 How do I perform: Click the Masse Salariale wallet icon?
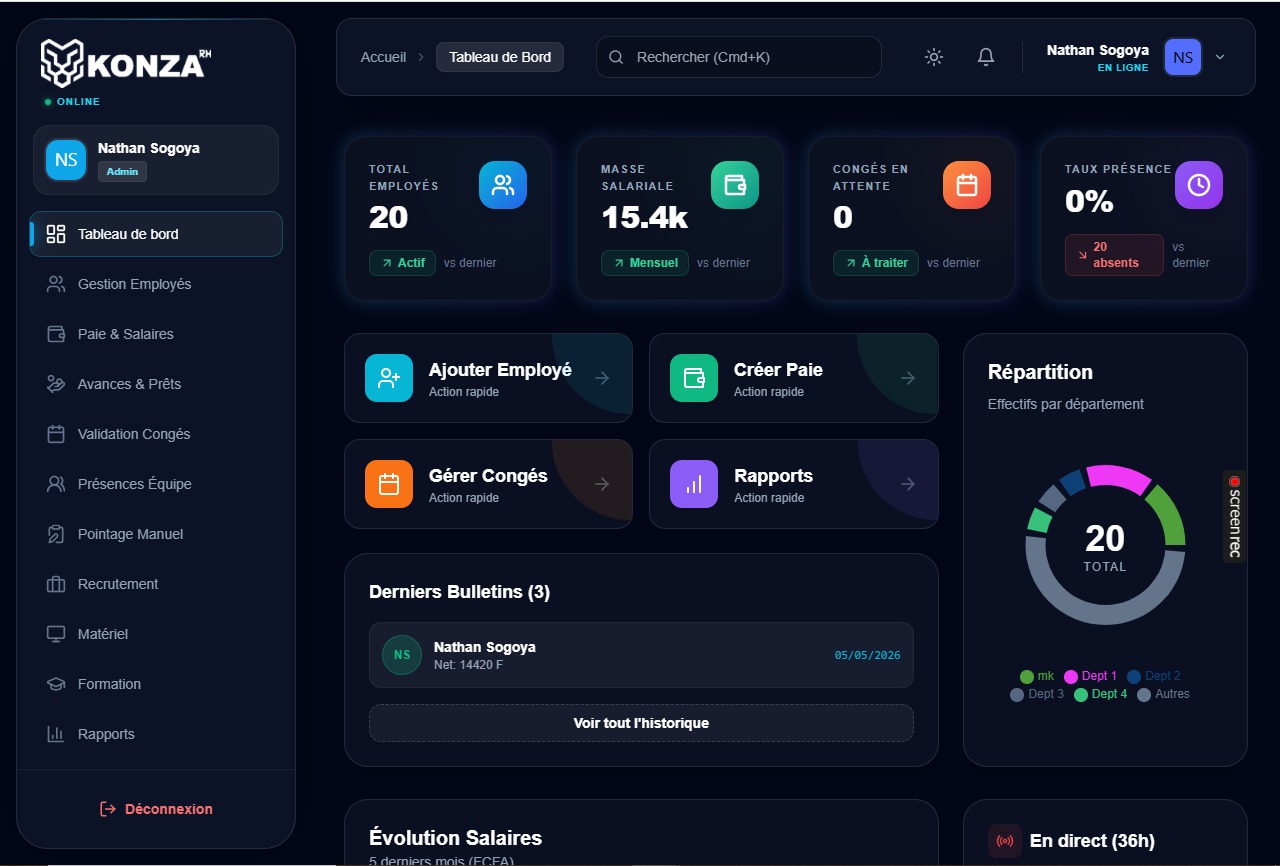click(735, 185)
